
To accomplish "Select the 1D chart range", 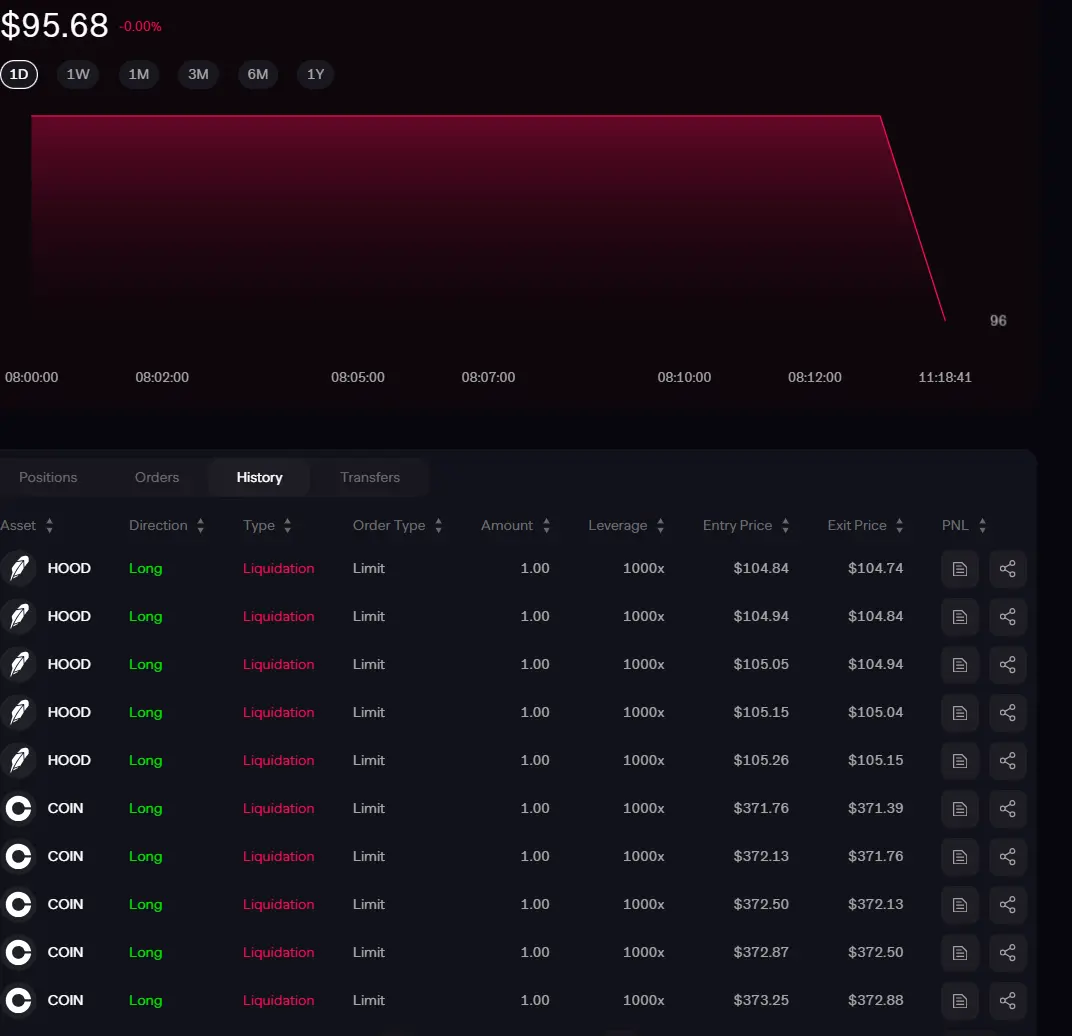I will 18,74.
